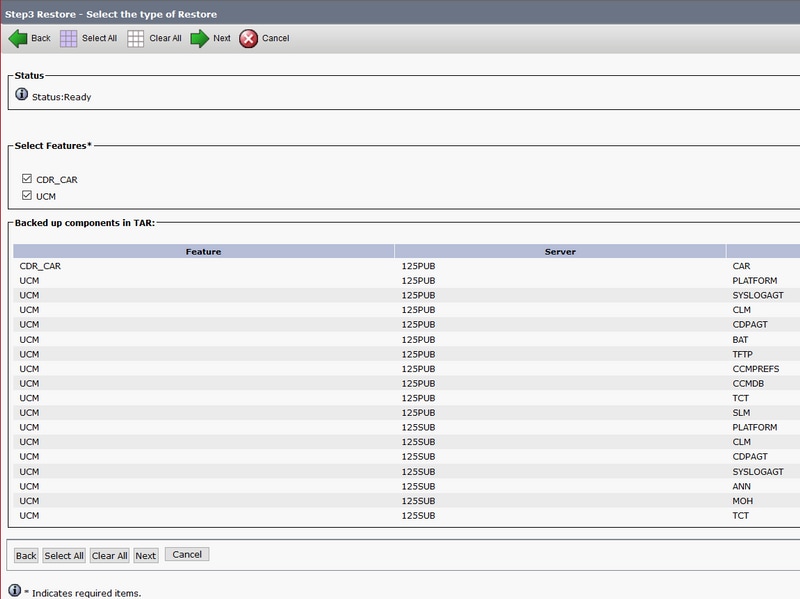Viewport: 800px width, 599px height.
Task: Click the bottom Back button
Action: pyautogui.click(x=26, y=556)
